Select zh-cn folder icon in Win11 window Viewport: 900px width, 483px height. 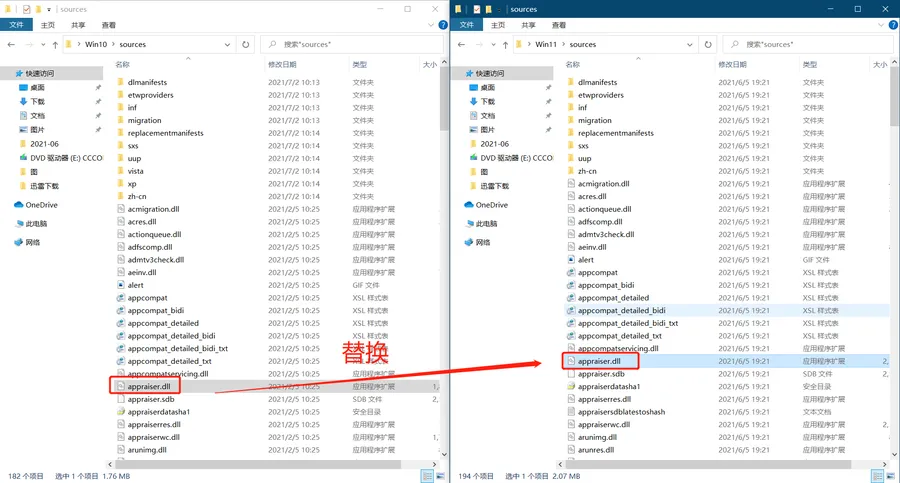coord(571,171)
